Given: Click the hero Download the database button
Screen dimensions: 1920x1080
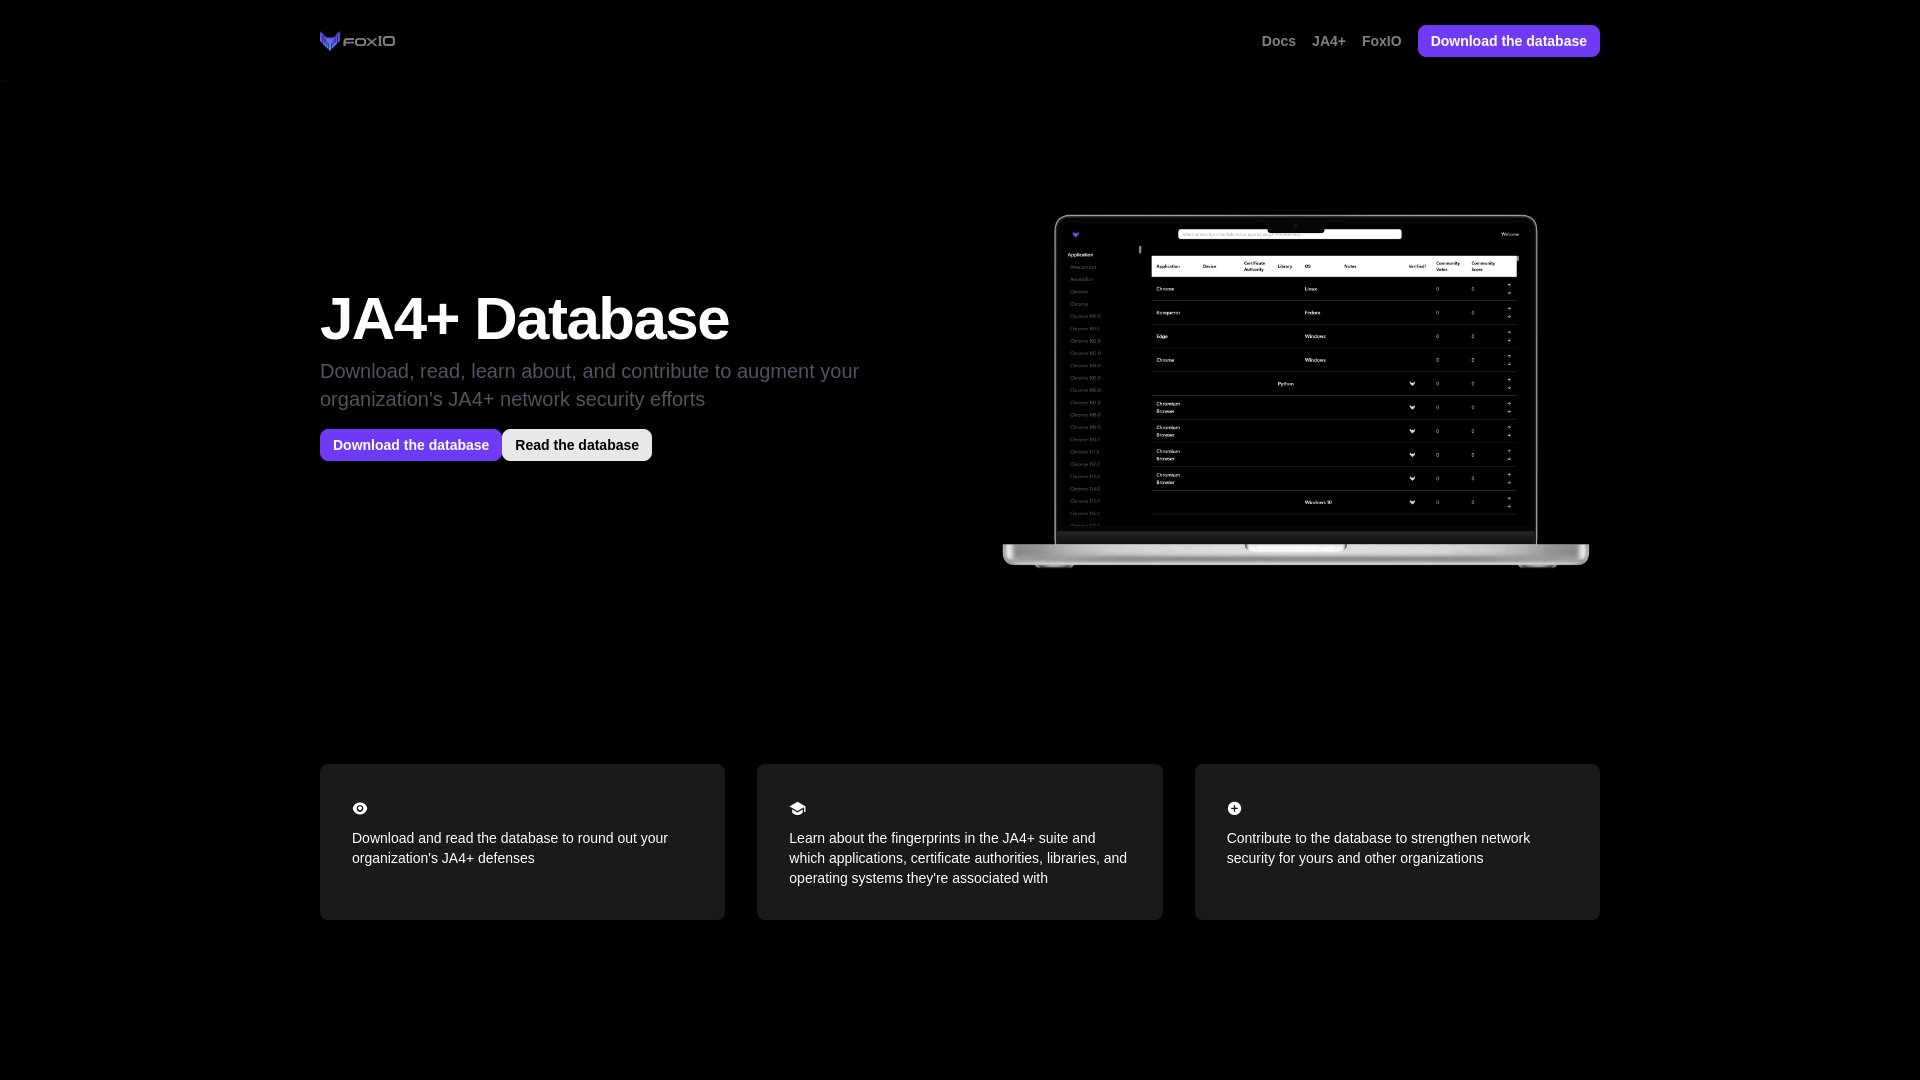Looking at the screenshot, I should click(410, 445).
